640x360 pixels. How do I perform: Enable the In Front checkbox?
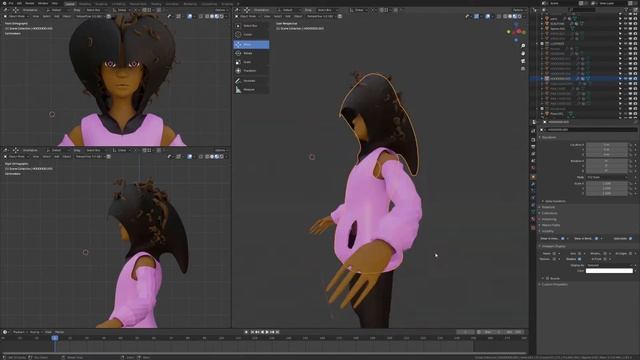(x=604, y=259)
